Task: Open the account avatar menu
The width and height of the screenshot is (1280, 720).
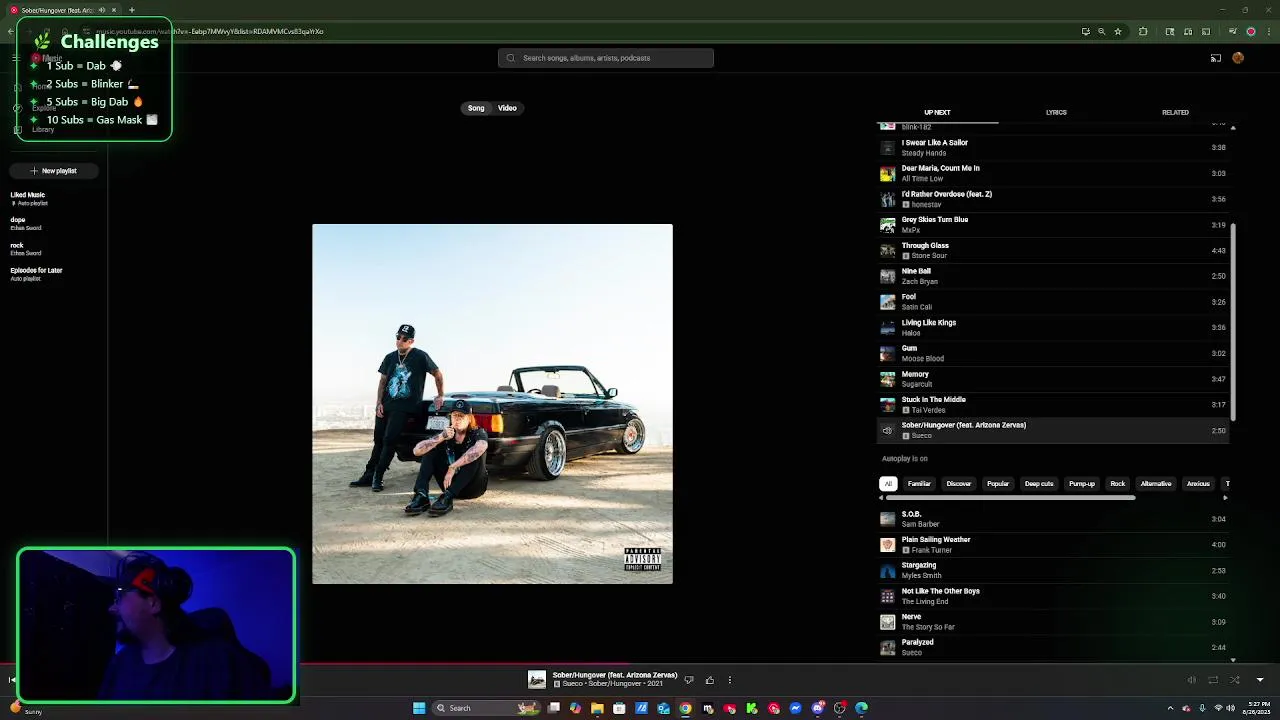Action: pyautogui.click(x=1238, y=58)
